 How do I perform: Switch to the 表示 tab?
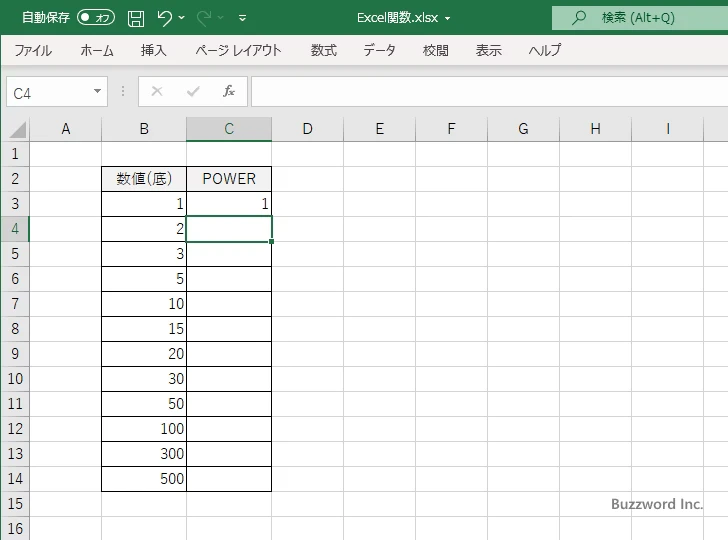[x=488, y=50]
